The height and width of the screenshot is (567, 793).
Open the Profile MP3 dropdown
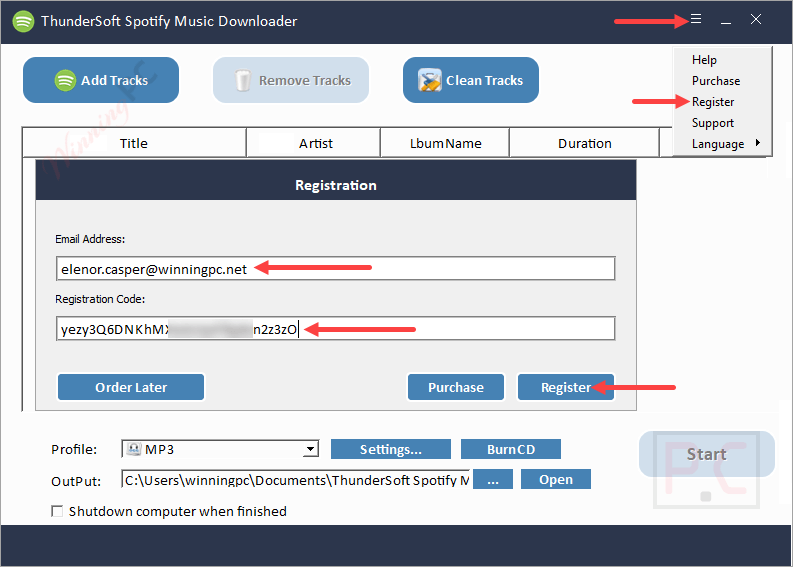220,449
